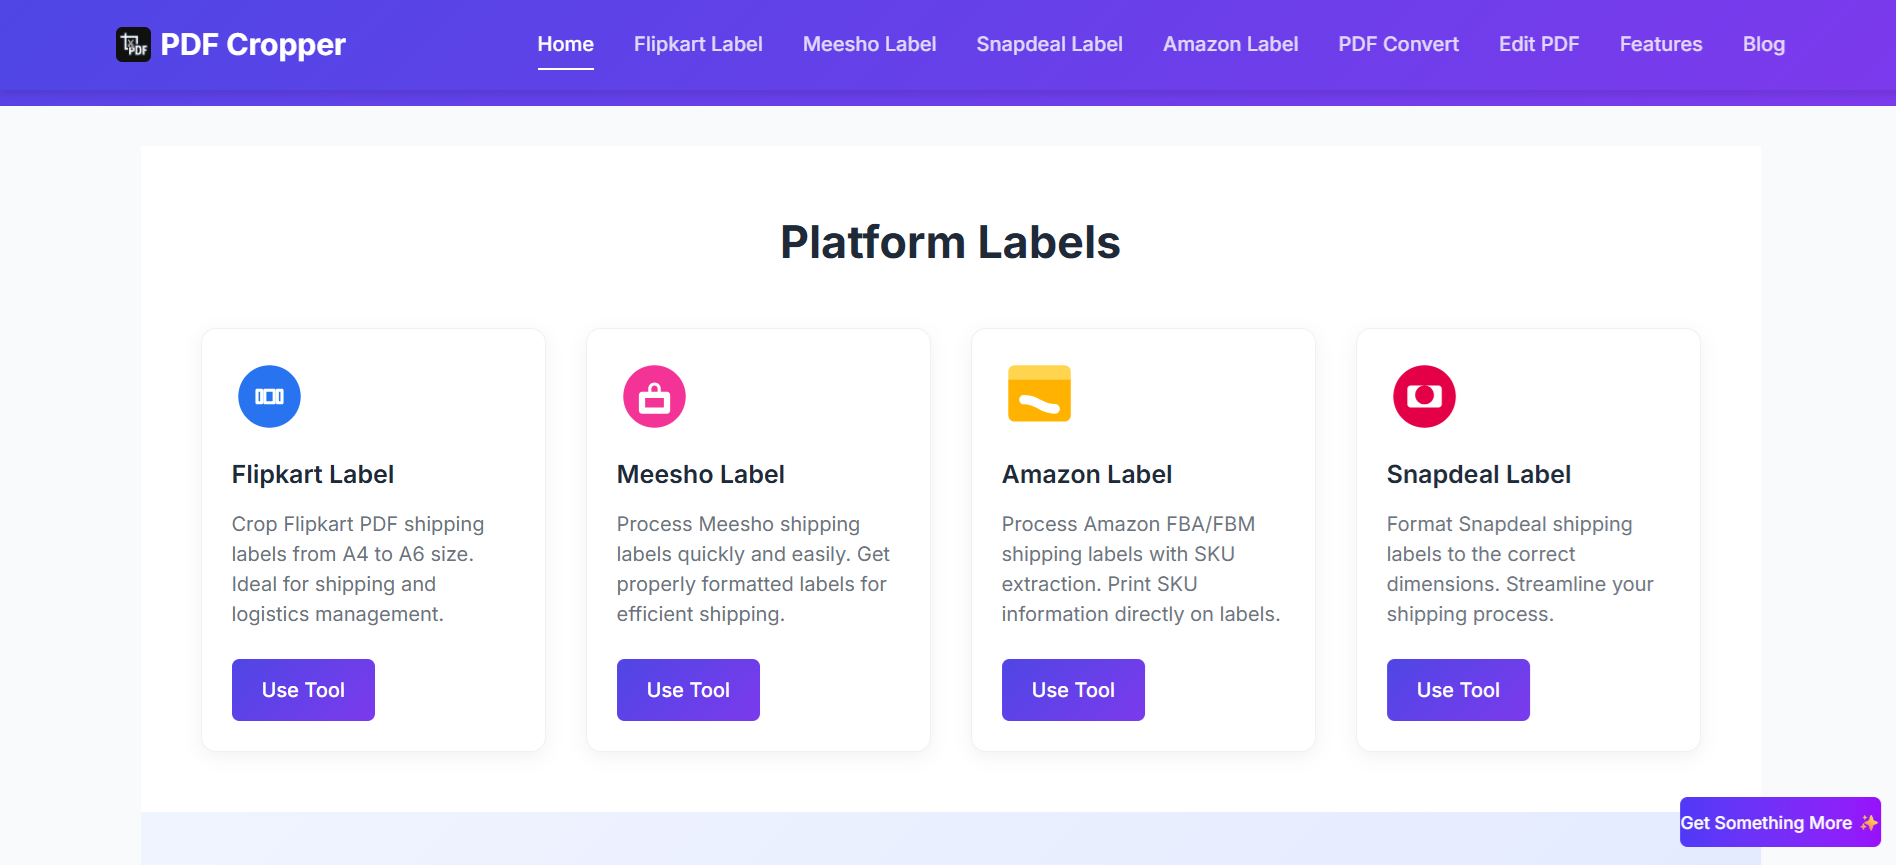The width and height of the screenshot is (1896, 865).
Task: Use Tool button under Meesho Label
Action: pyautogui.click(x=688, y=690)
